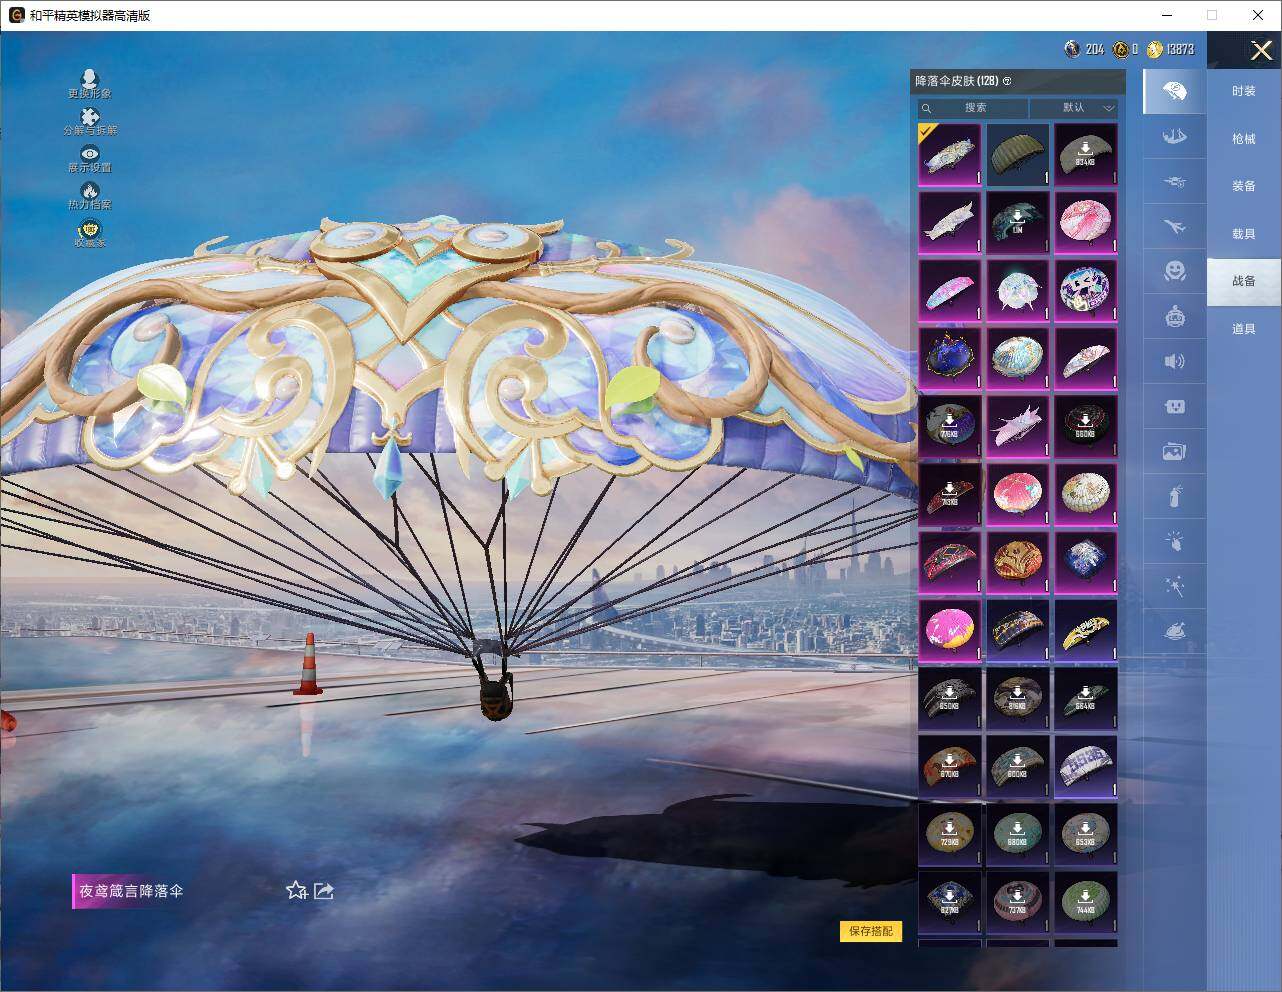Select the robot companion category icon

click(1175, 317)
